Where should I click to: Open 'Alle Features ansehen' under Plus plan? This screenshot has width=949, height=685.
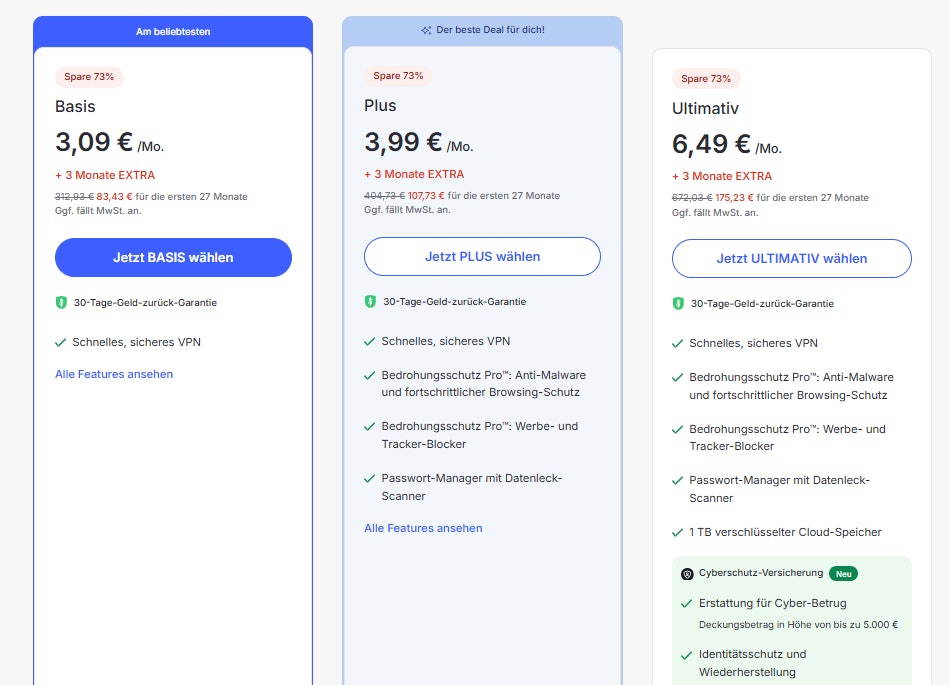423,528
